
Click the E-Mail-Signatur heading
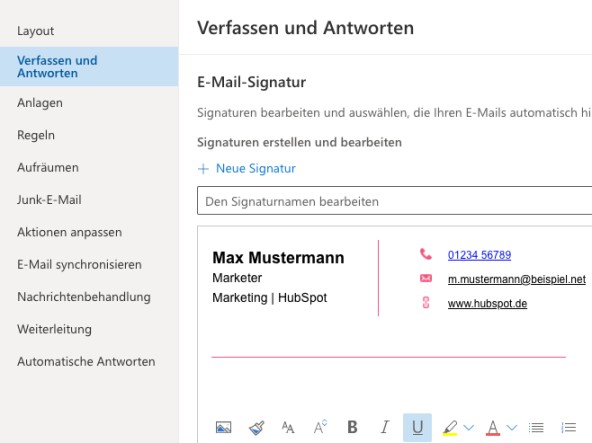point(251,82)
